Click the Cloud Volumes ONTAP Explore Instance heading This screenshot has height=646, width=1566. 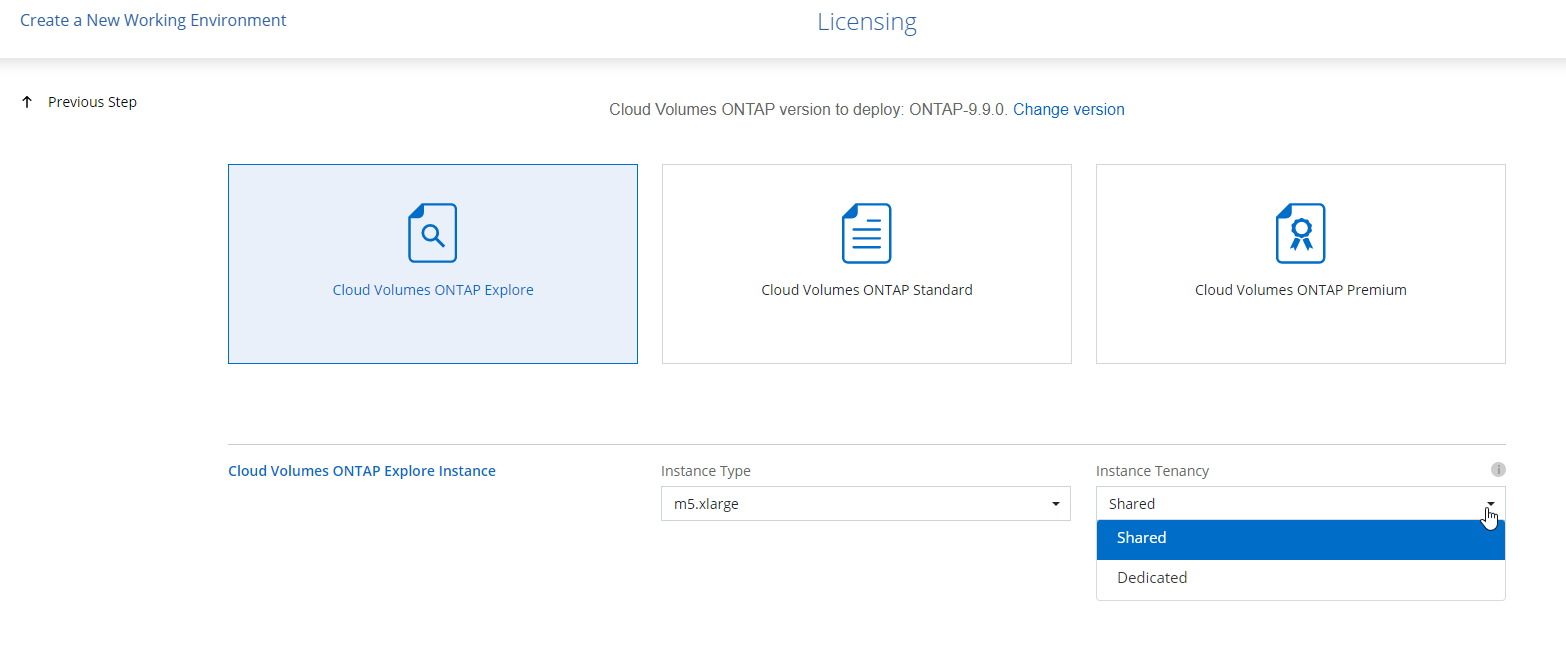pyautogui.click(x=361, y=471)
